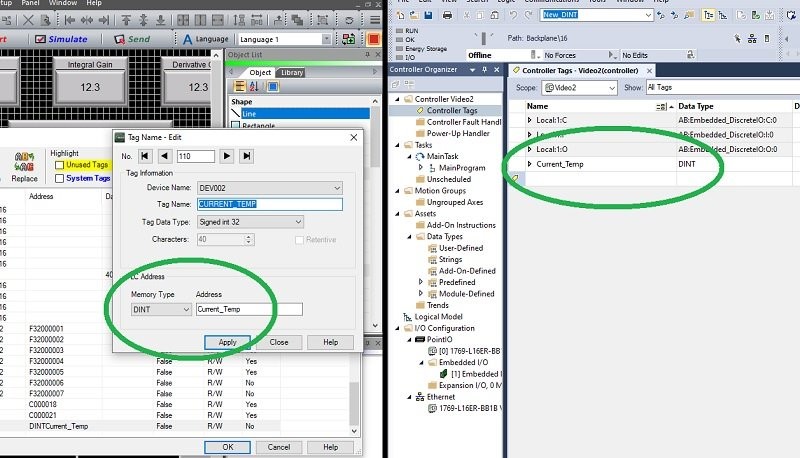Go to last tag record in the Tag Name dialog
The height and width of the screenshot is (458, 800).
click(x=246, y=156)
